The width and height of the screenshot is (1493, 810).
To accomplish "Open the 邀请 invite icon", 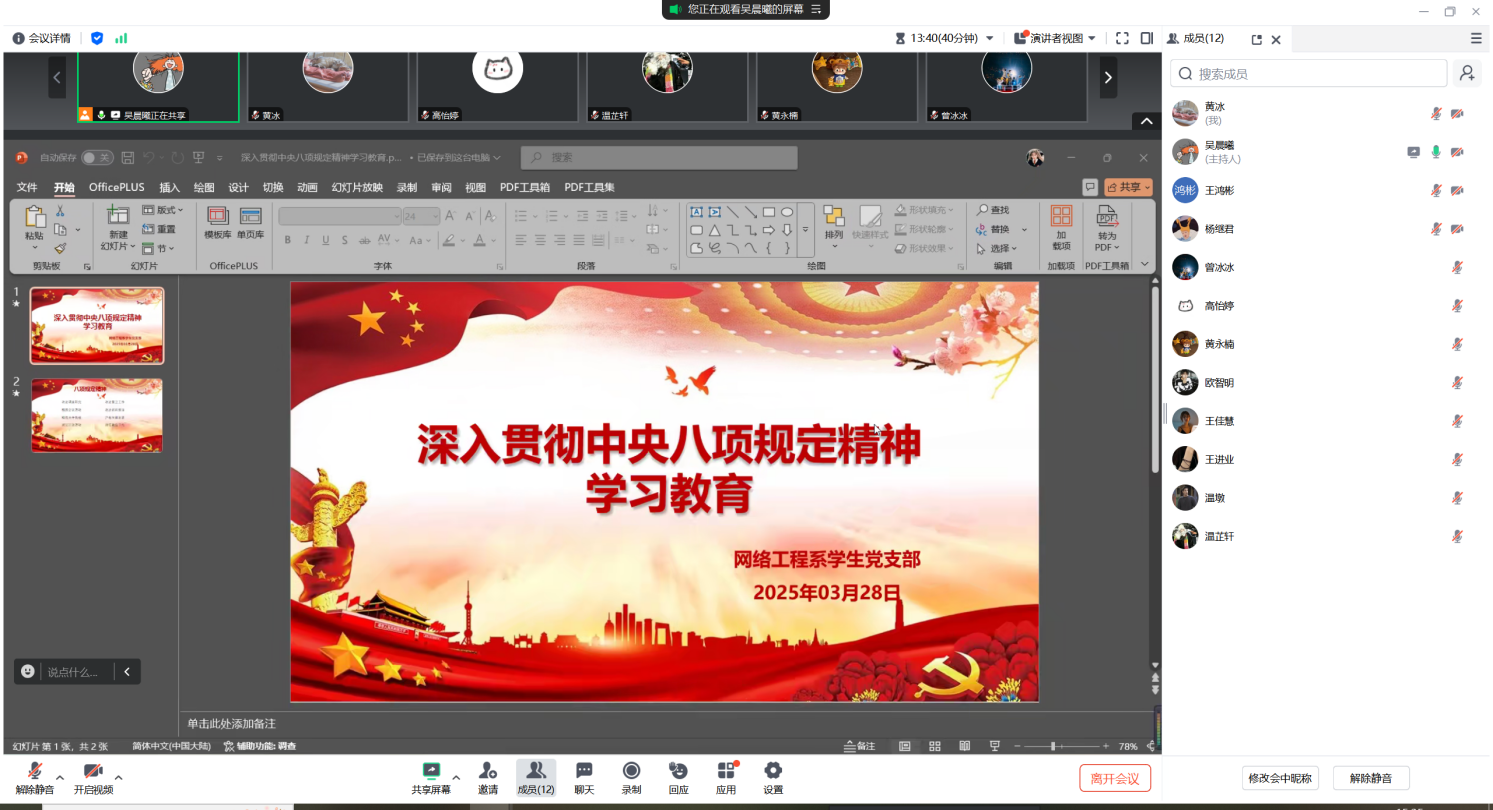I will coord(487,771).
